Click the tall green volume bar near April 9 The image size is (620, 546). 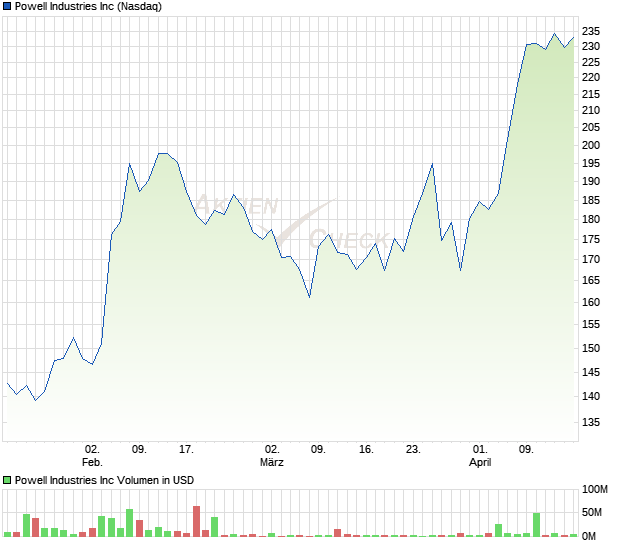click(536, 525)
